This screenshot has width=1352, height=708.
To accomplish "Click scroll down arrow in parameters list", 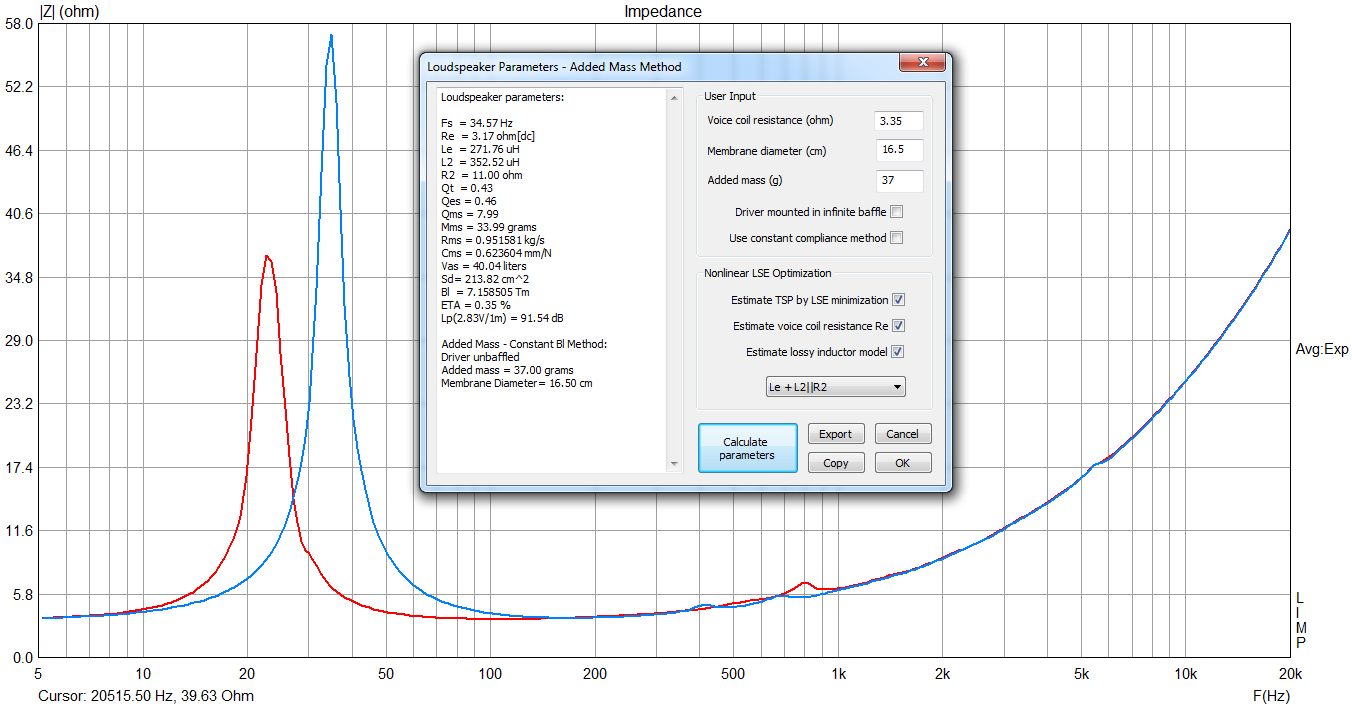I will (674, 464).
